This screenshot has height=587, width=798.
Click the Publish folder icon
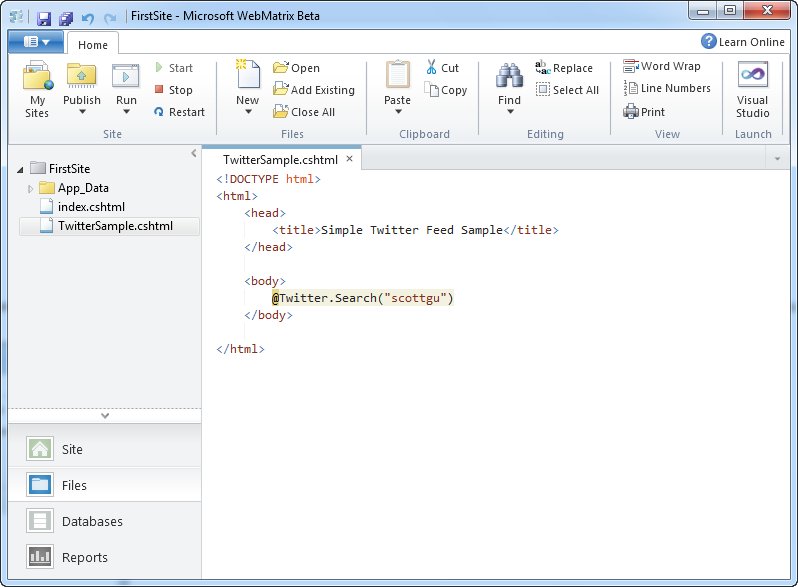(81, 75)
